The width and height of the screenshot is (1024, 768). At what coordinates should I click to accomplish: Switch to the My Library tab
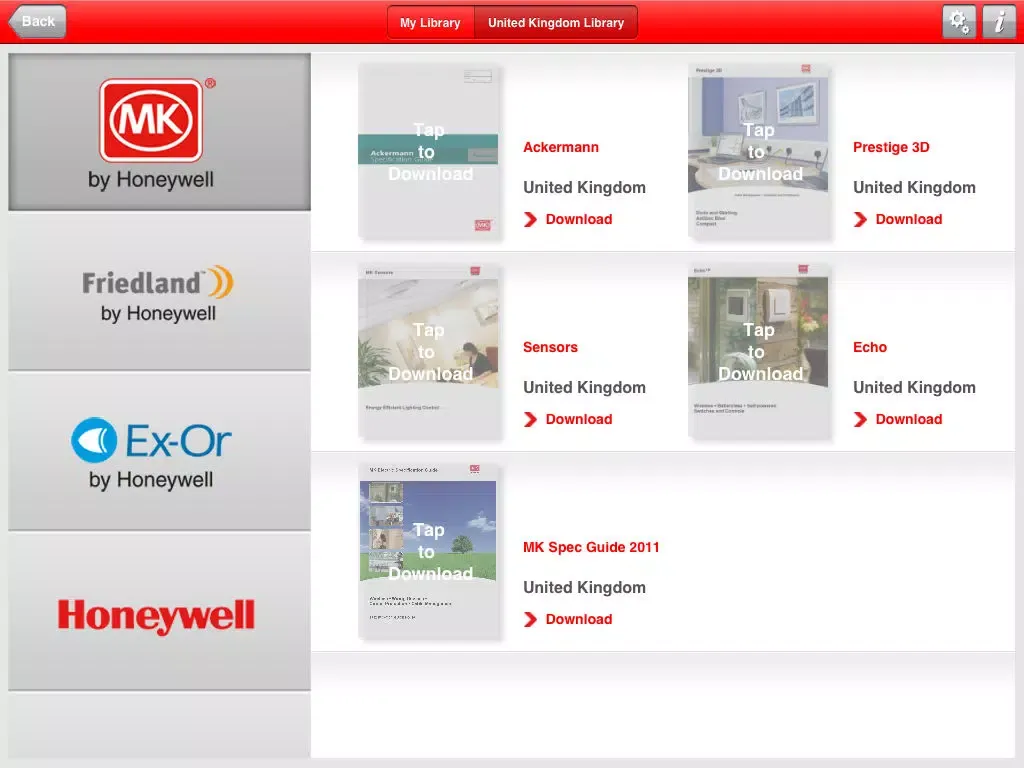(x=430, y=23)
